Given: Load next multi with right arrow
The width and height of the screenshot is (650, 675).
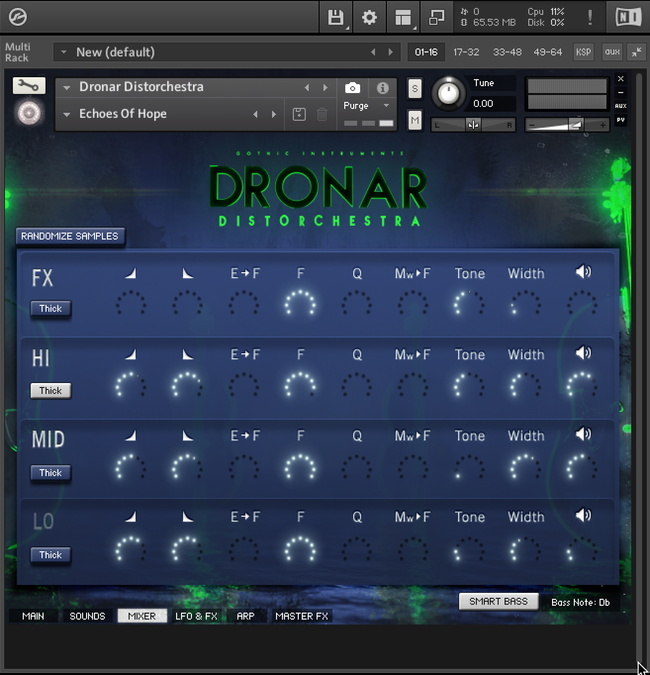Looking at the screenshot, I should coord(390,52).
